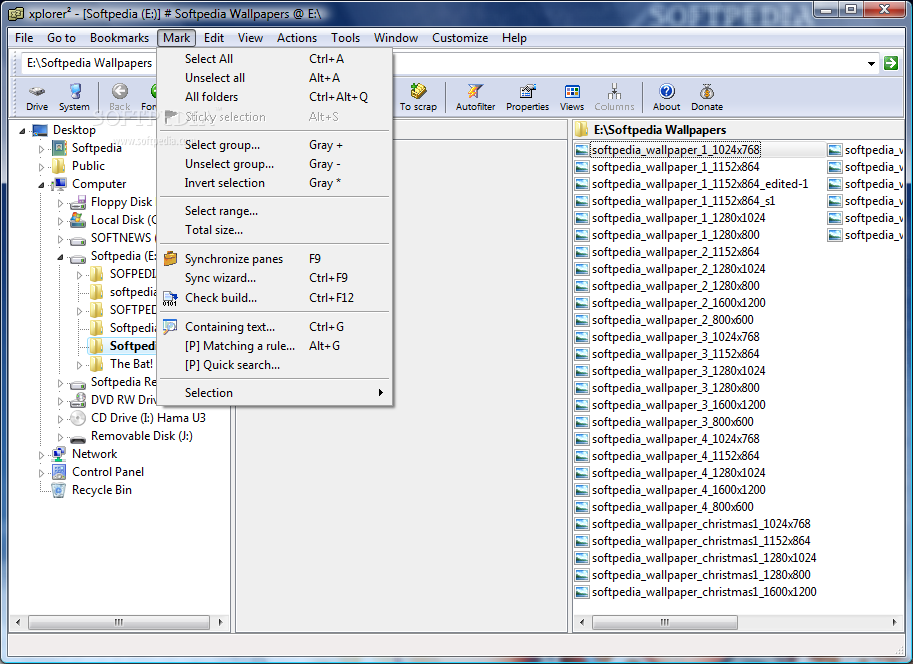Send items with To scrap icon

(418, 91)
